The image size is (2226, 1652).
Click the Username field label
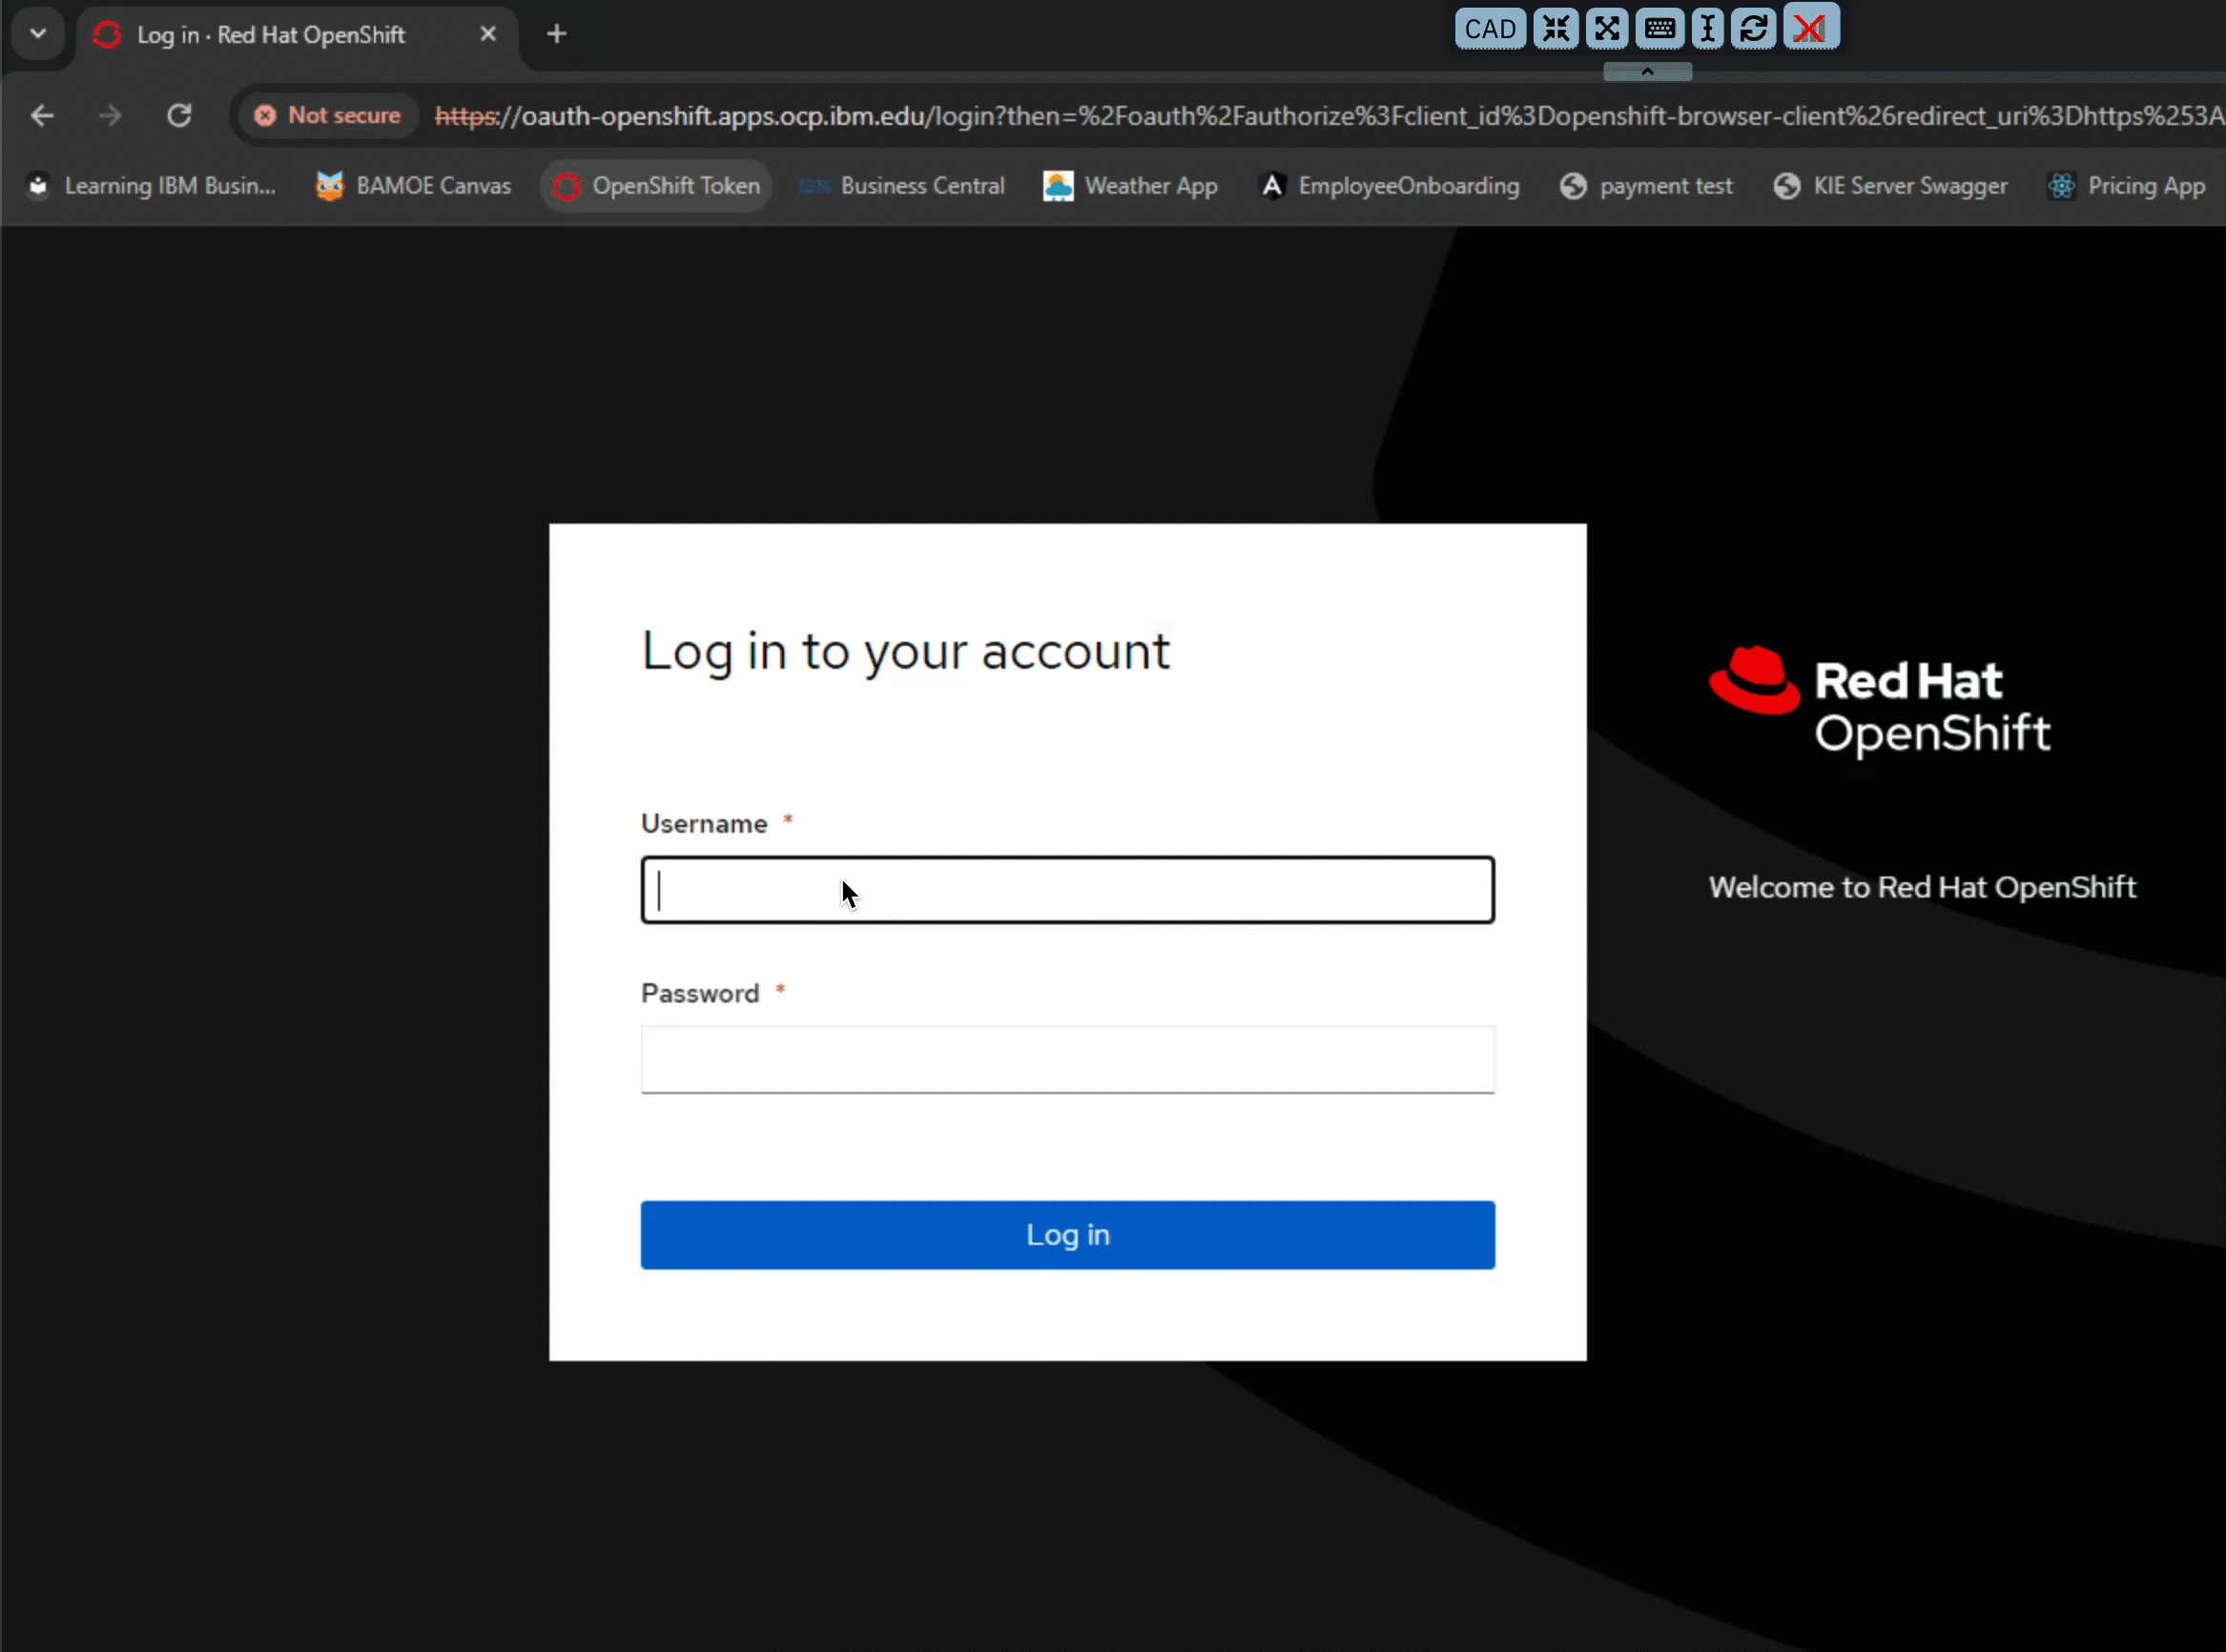[704, 824]
